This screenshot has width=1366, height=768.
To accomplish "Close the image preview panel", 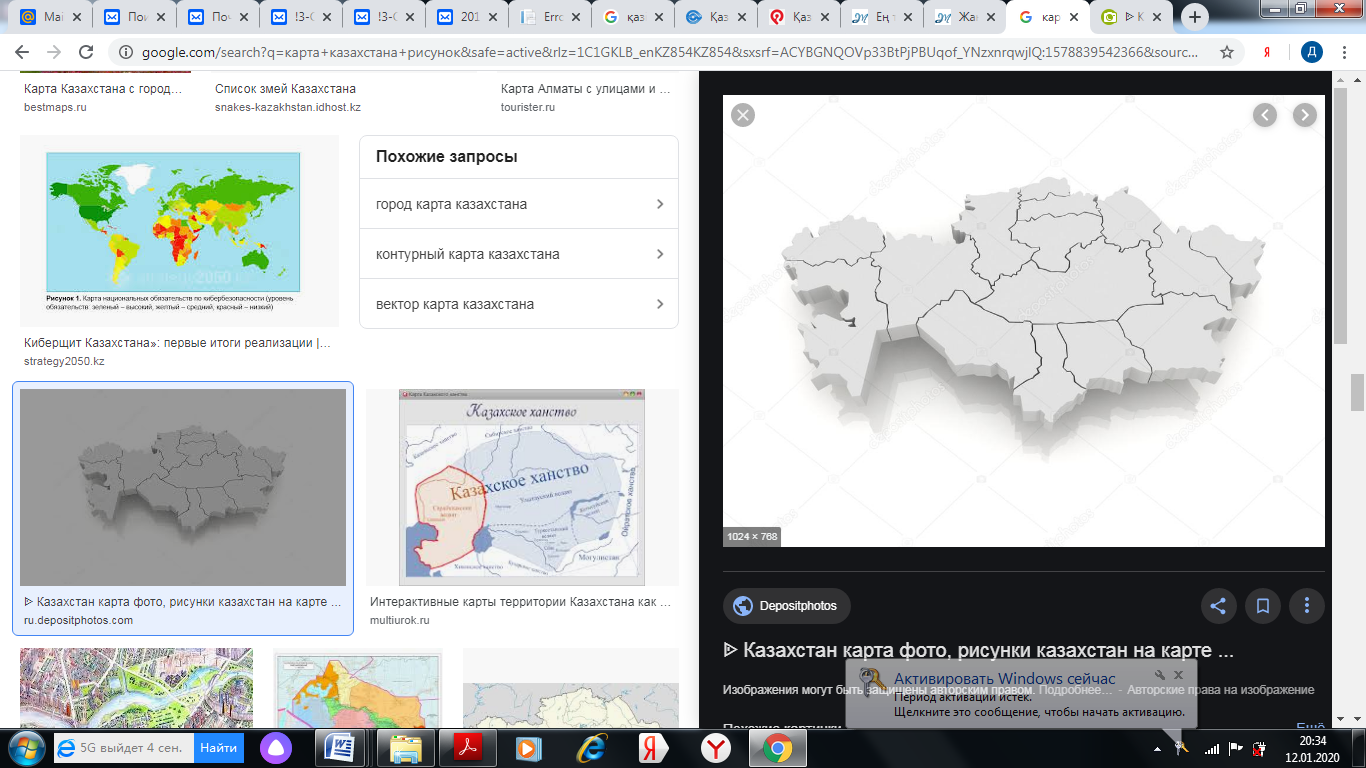I will [742, 115].
